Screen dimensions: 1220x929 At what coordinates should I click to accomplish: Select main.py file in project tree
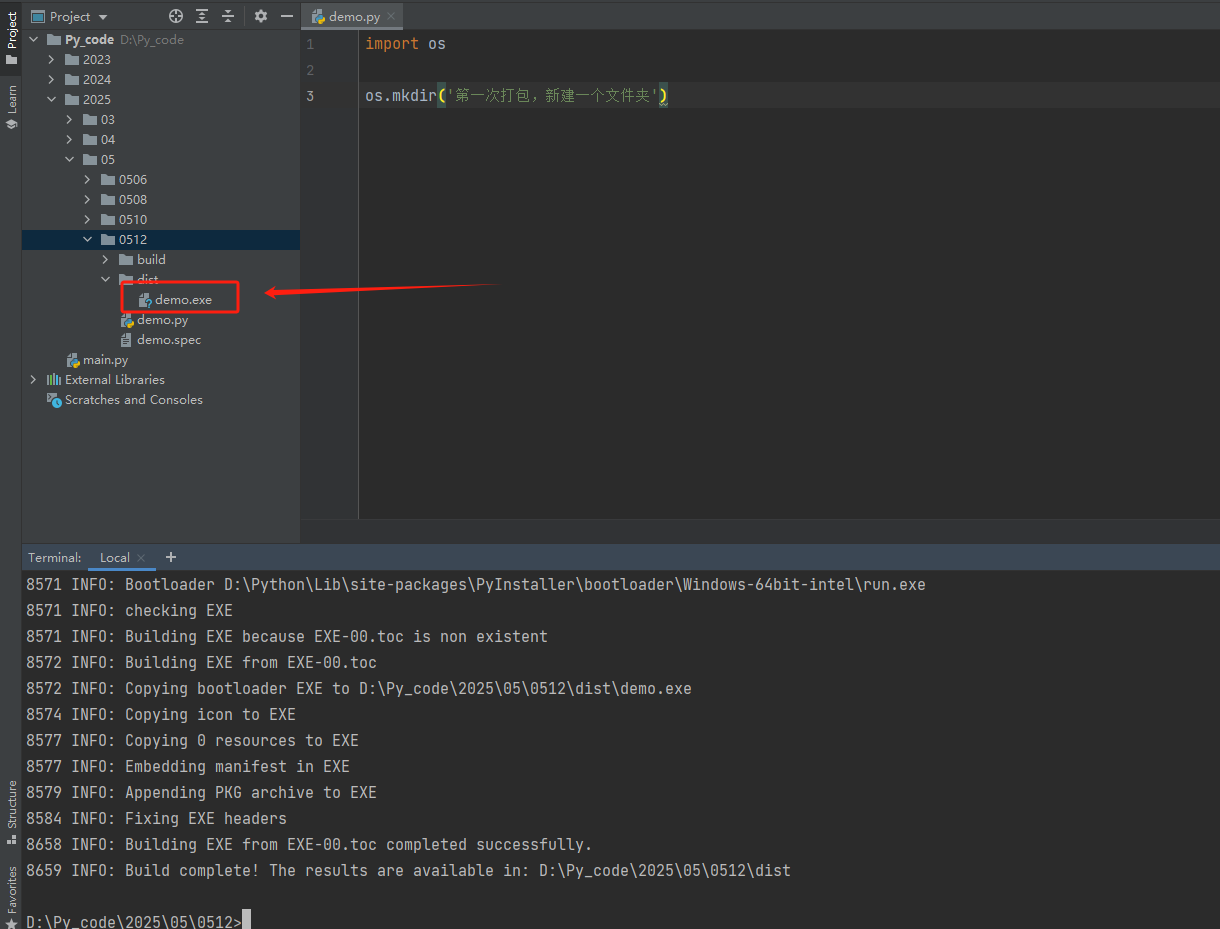coord(105,360)
